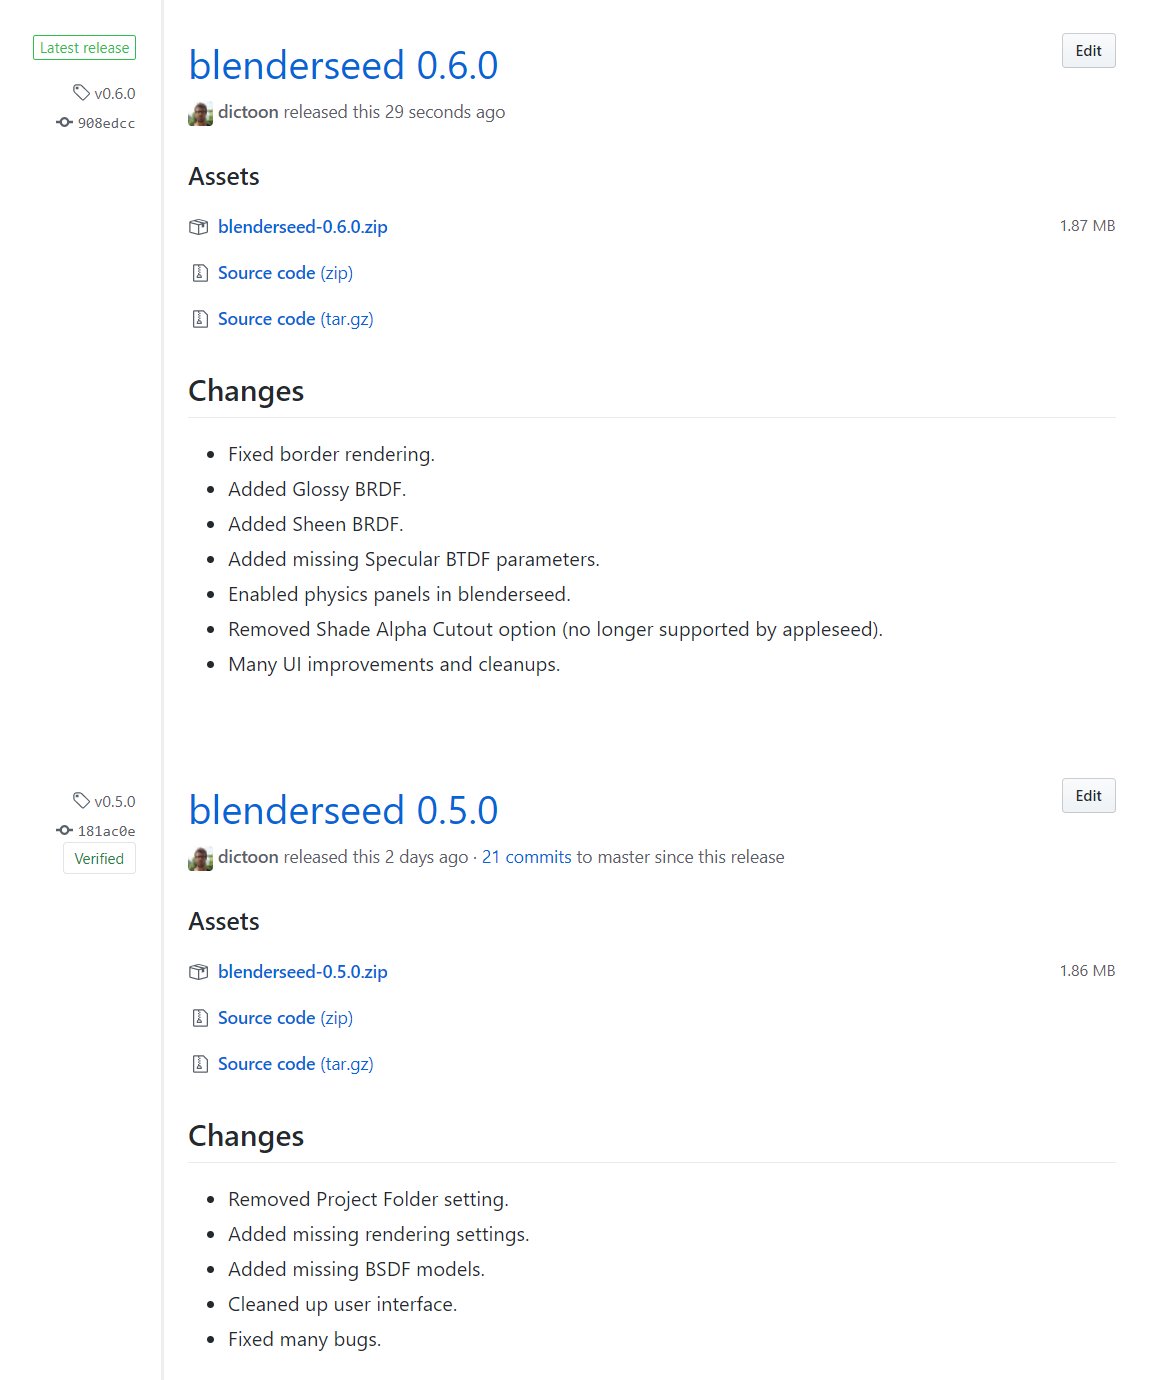Click the Latest release badge
Image resolution: width=1151 pixels, height=1380 pixels.
(x=84, y=46)
